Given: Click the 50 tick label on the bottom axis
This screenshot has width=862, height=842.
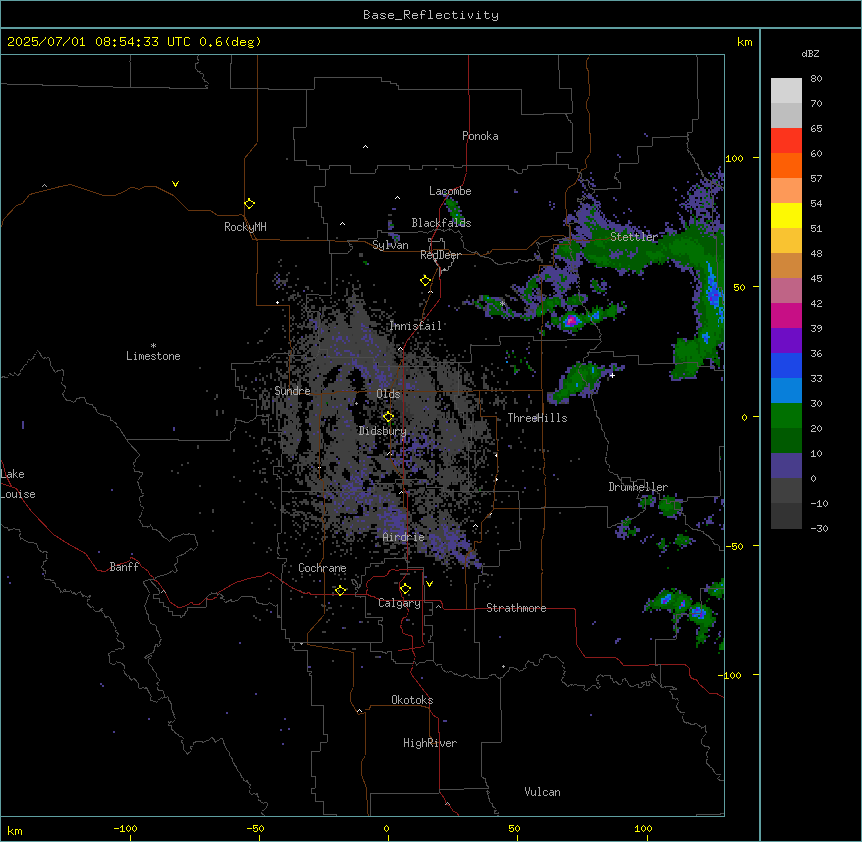Looking at the screenshot, I should [514, 828].
